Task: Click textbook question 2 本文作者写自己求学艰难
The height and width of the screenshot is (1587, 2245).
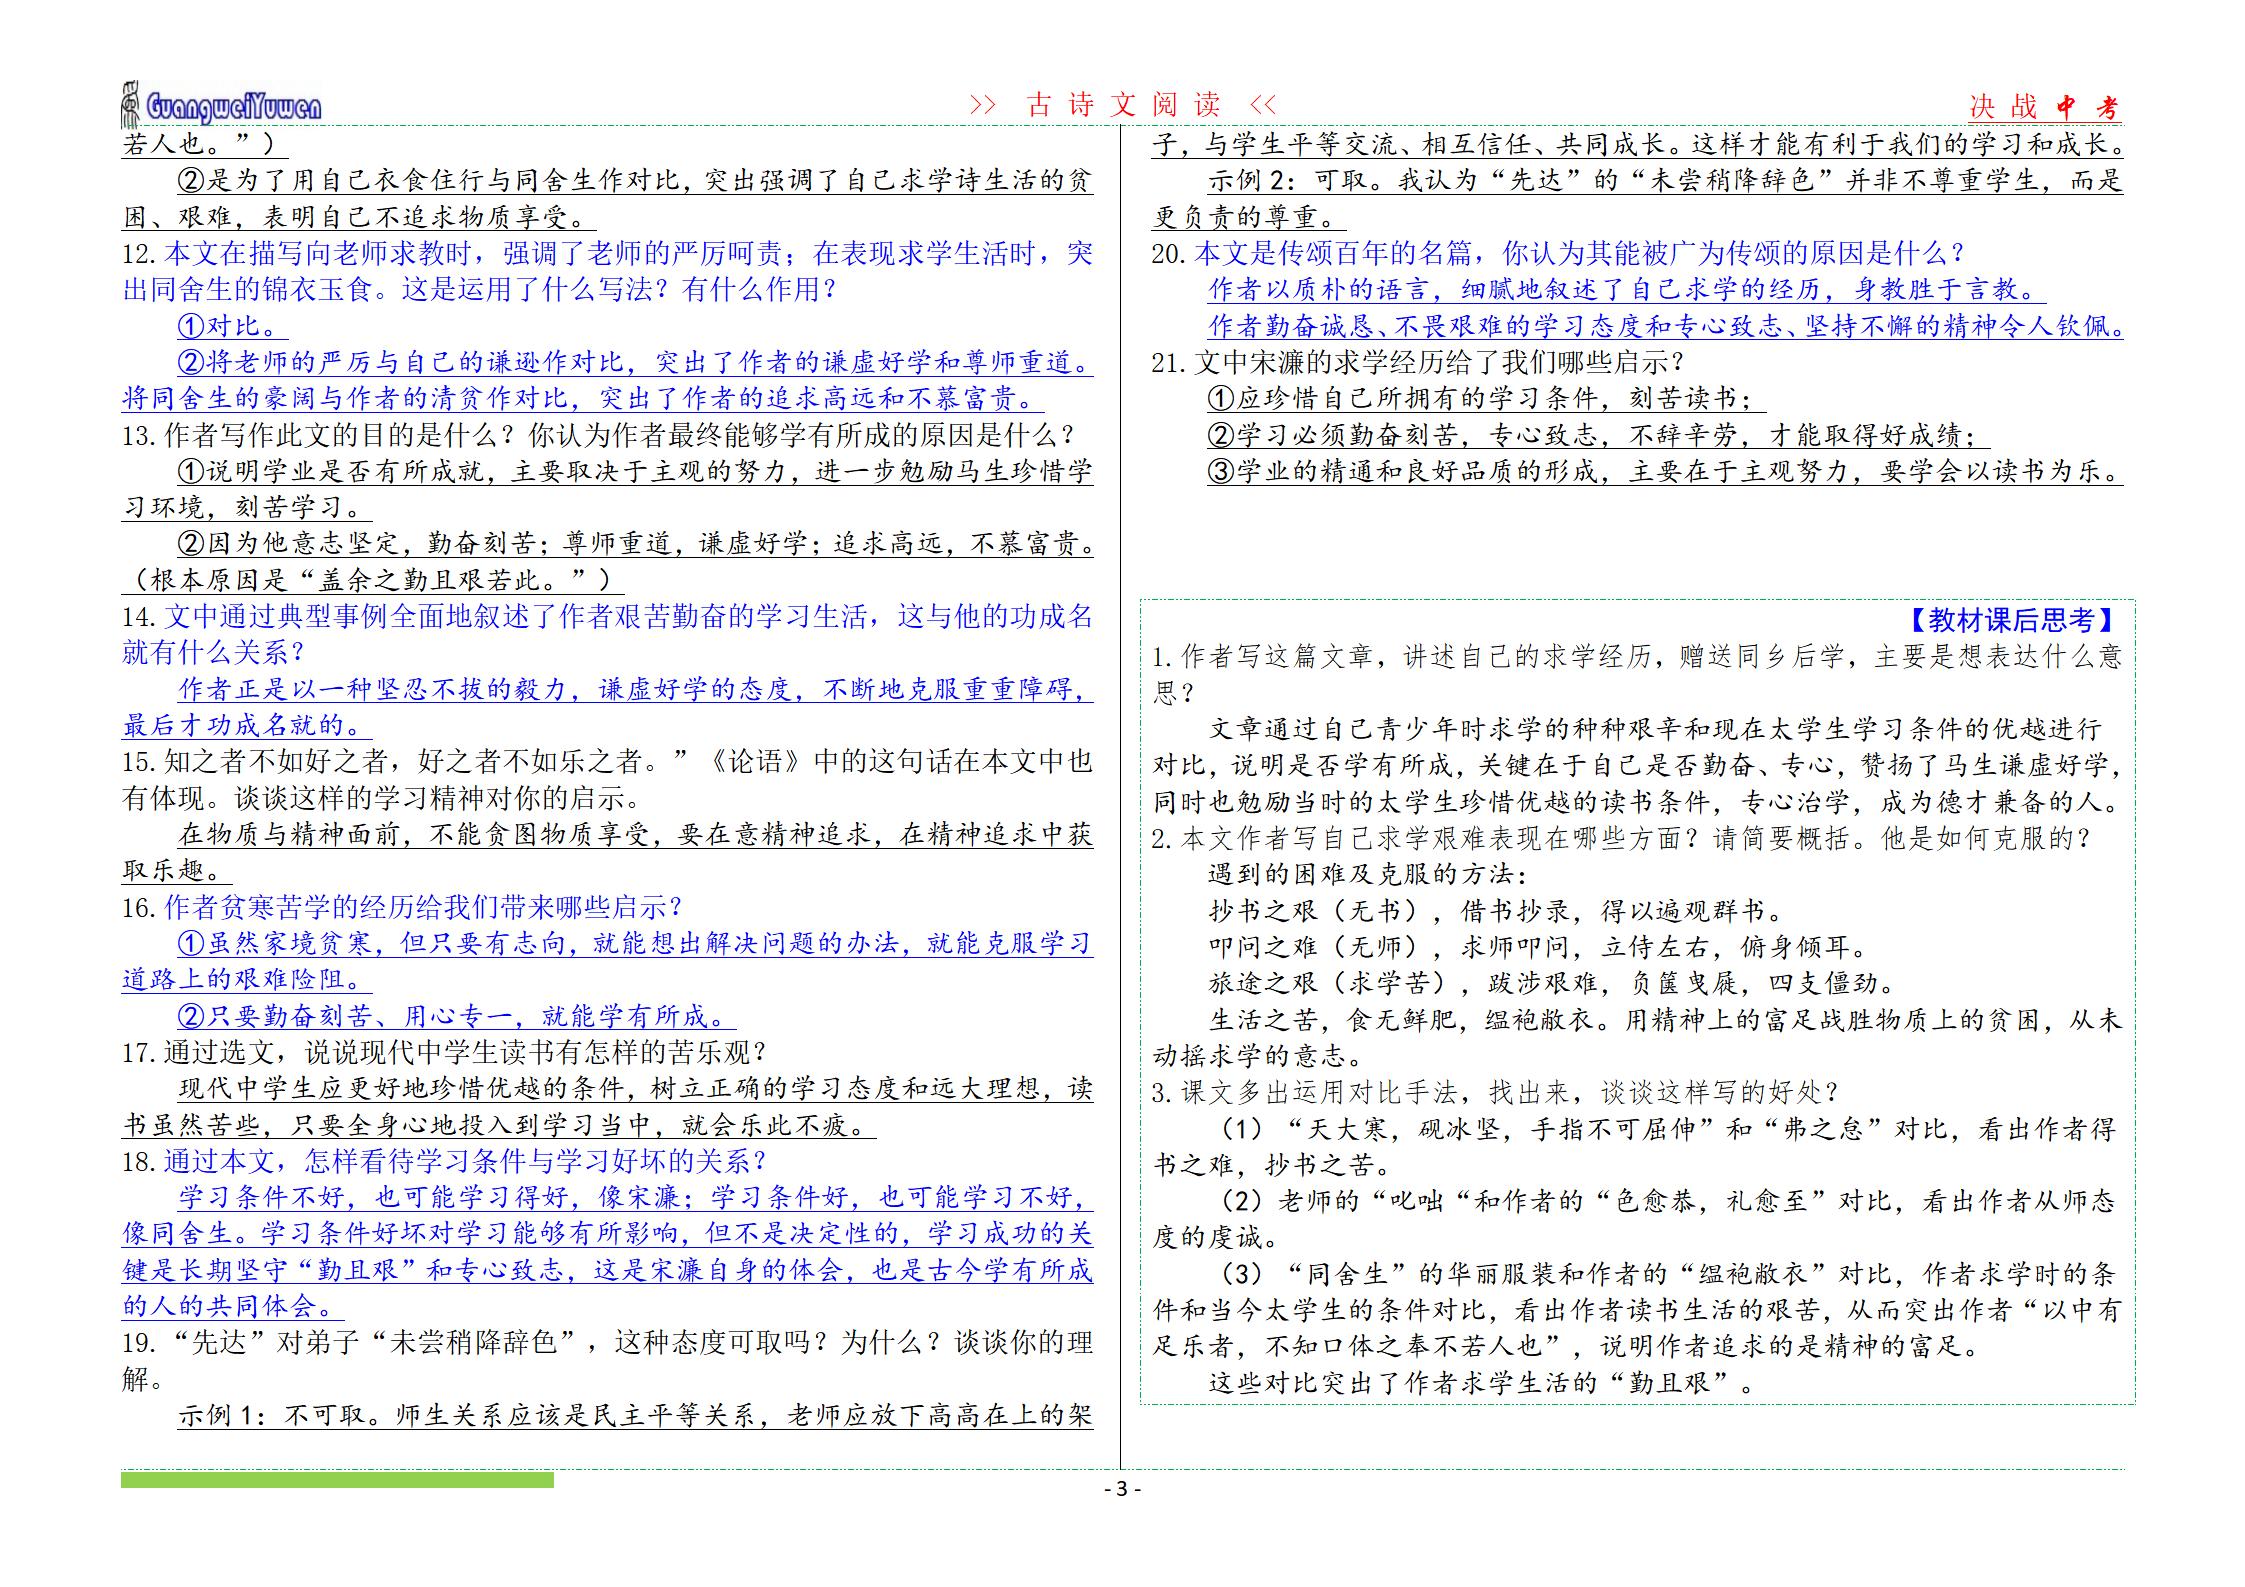Action: pos(1622,838)
